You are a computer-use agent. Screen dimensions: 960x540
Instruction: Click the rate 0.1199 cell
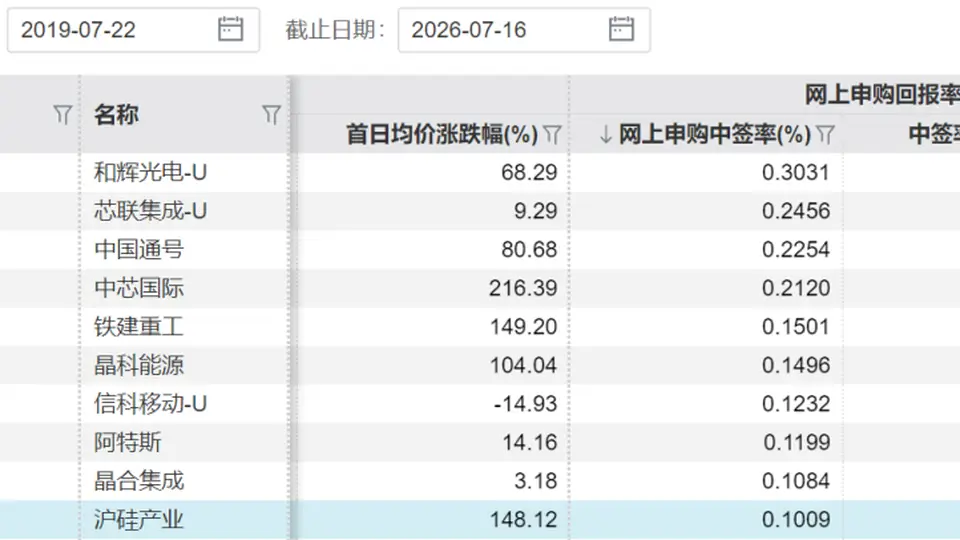coord(797,442)
